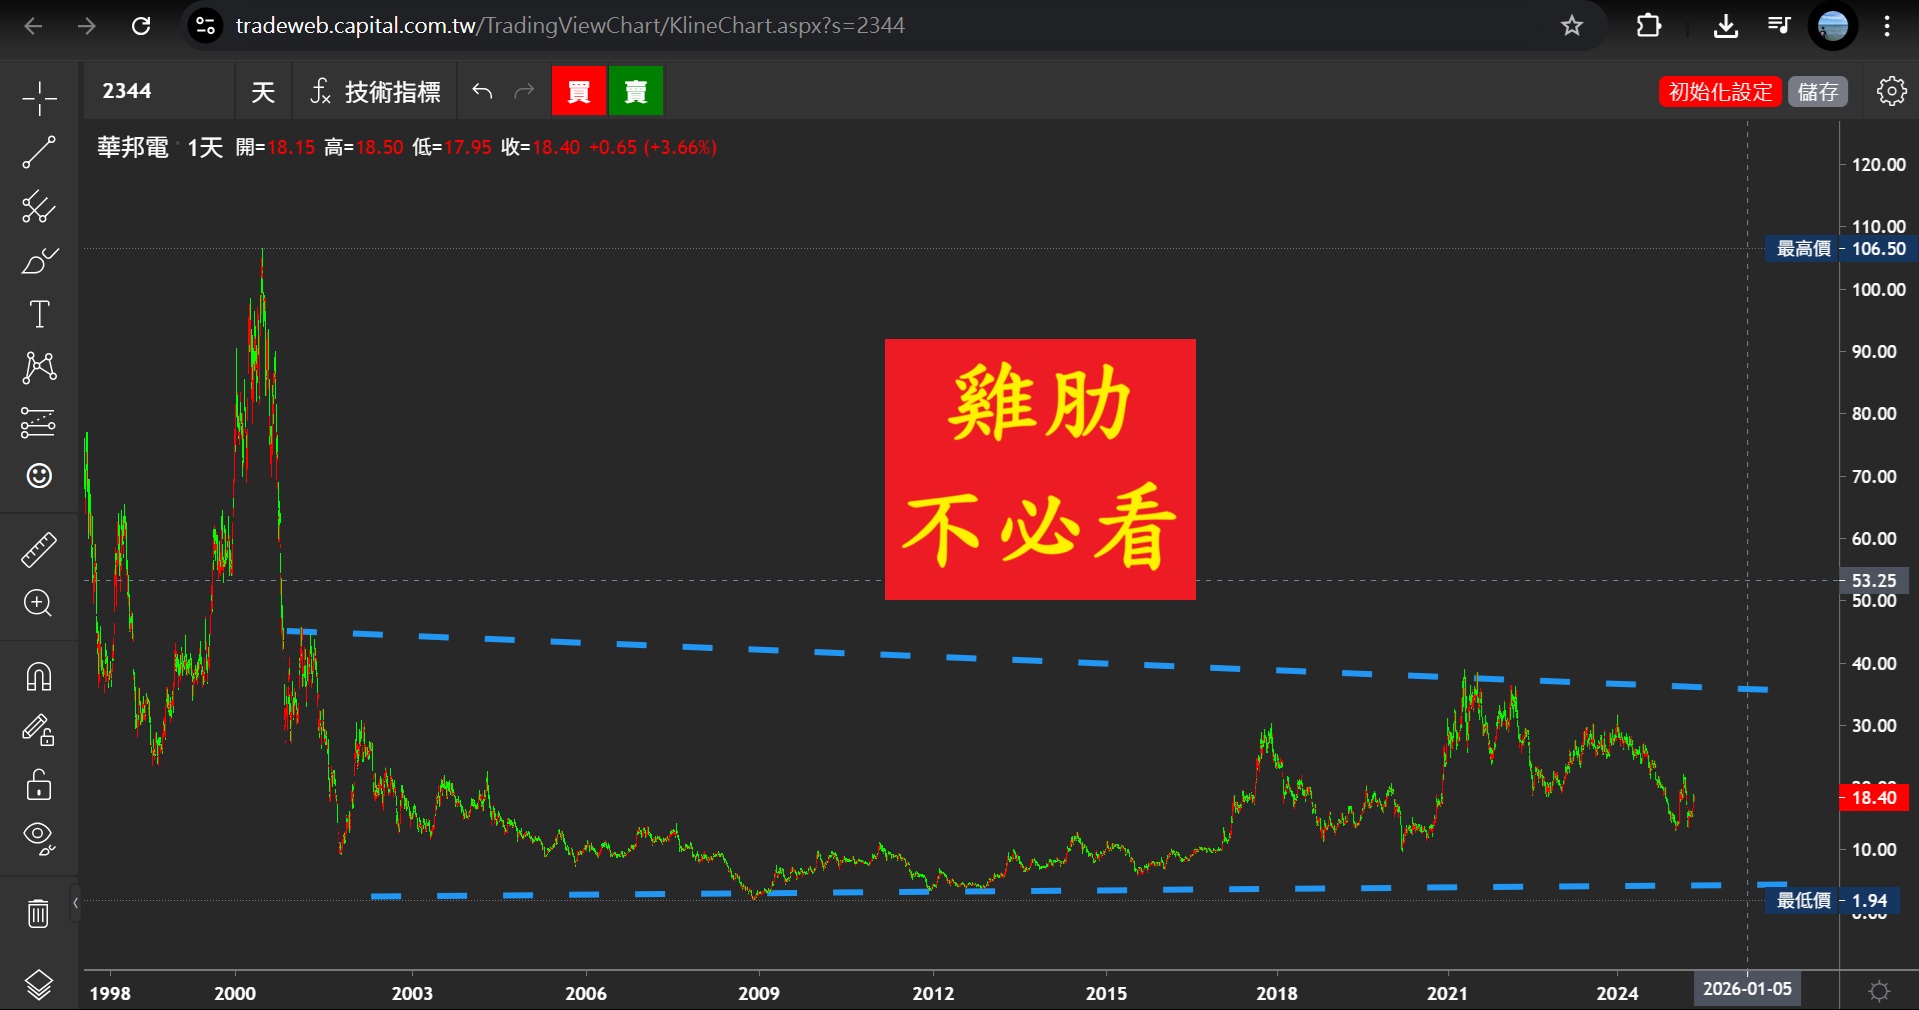Click the trash remove drawings icon

[x=39, y=913]
